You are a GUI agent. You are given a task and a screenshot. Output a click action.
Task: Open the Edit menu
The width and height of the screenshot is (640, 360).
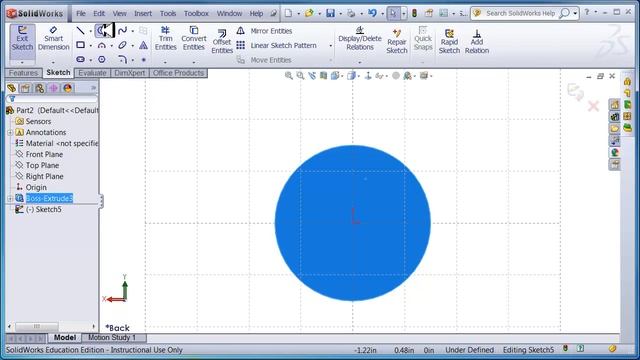pyautogui.click(x=99, y=13)
